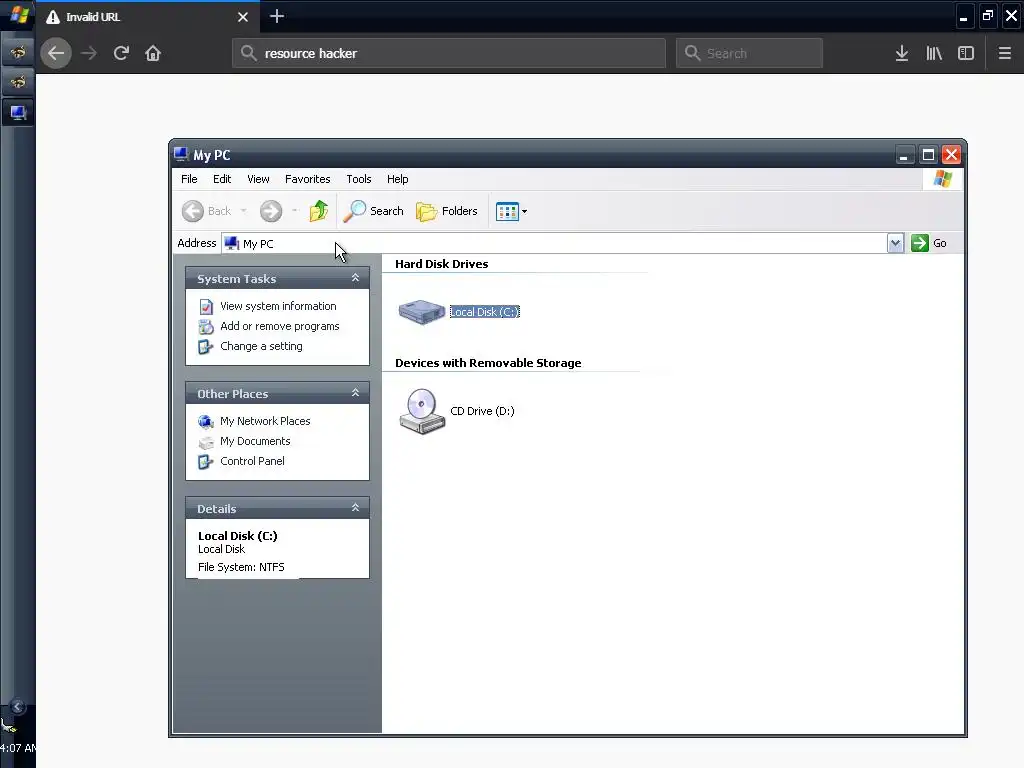Click the Windows start logo
The height and width of the screenshot is (768, 1024).
coord(19,14)
